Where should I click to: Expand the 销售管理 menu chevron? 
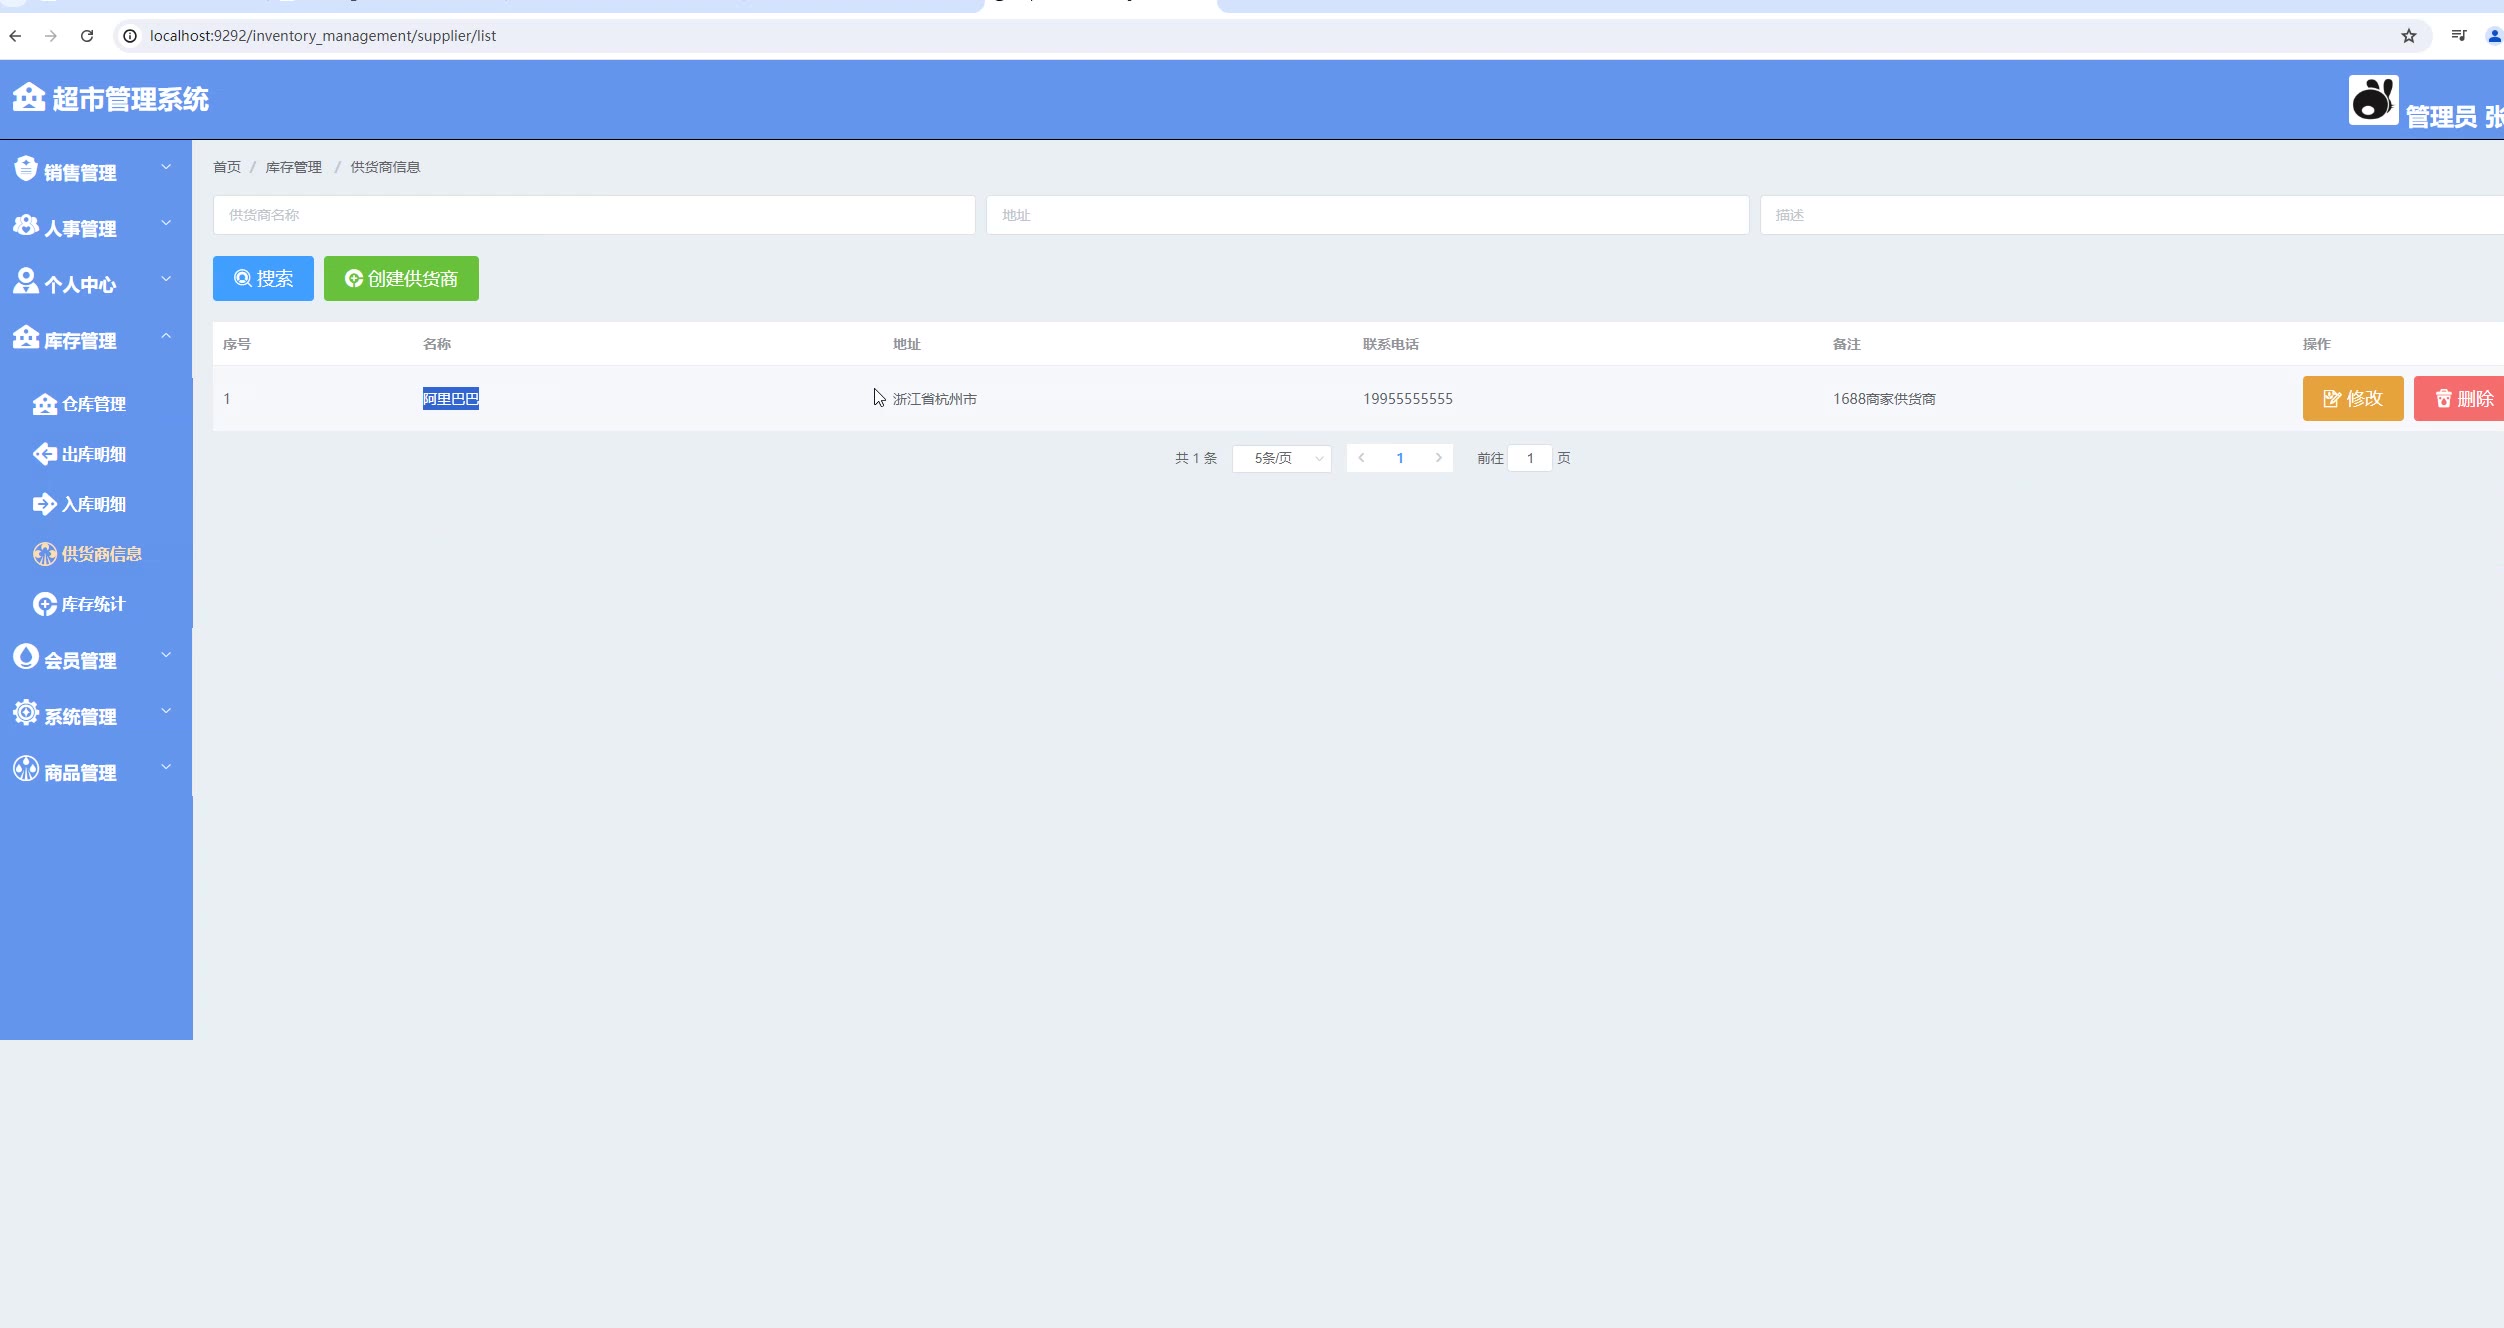tap(166, 168)
